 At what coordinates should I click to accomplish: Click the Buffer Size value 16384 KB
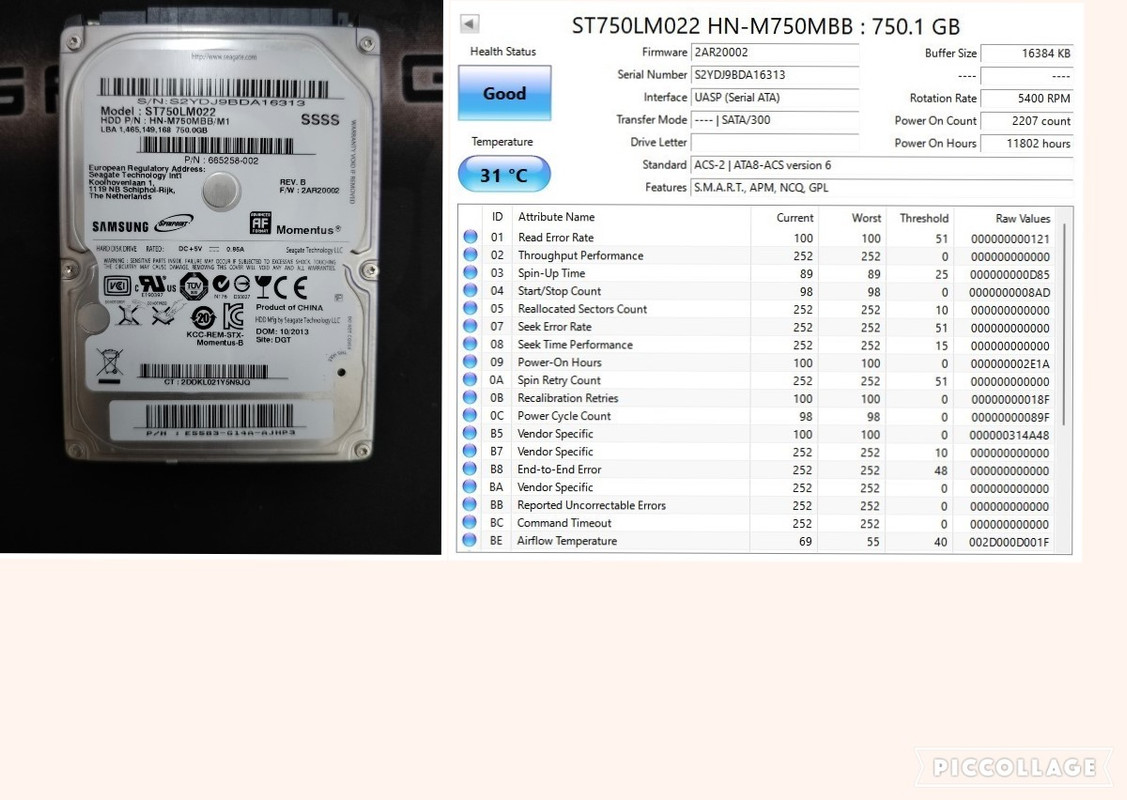tap(1027, 53)
